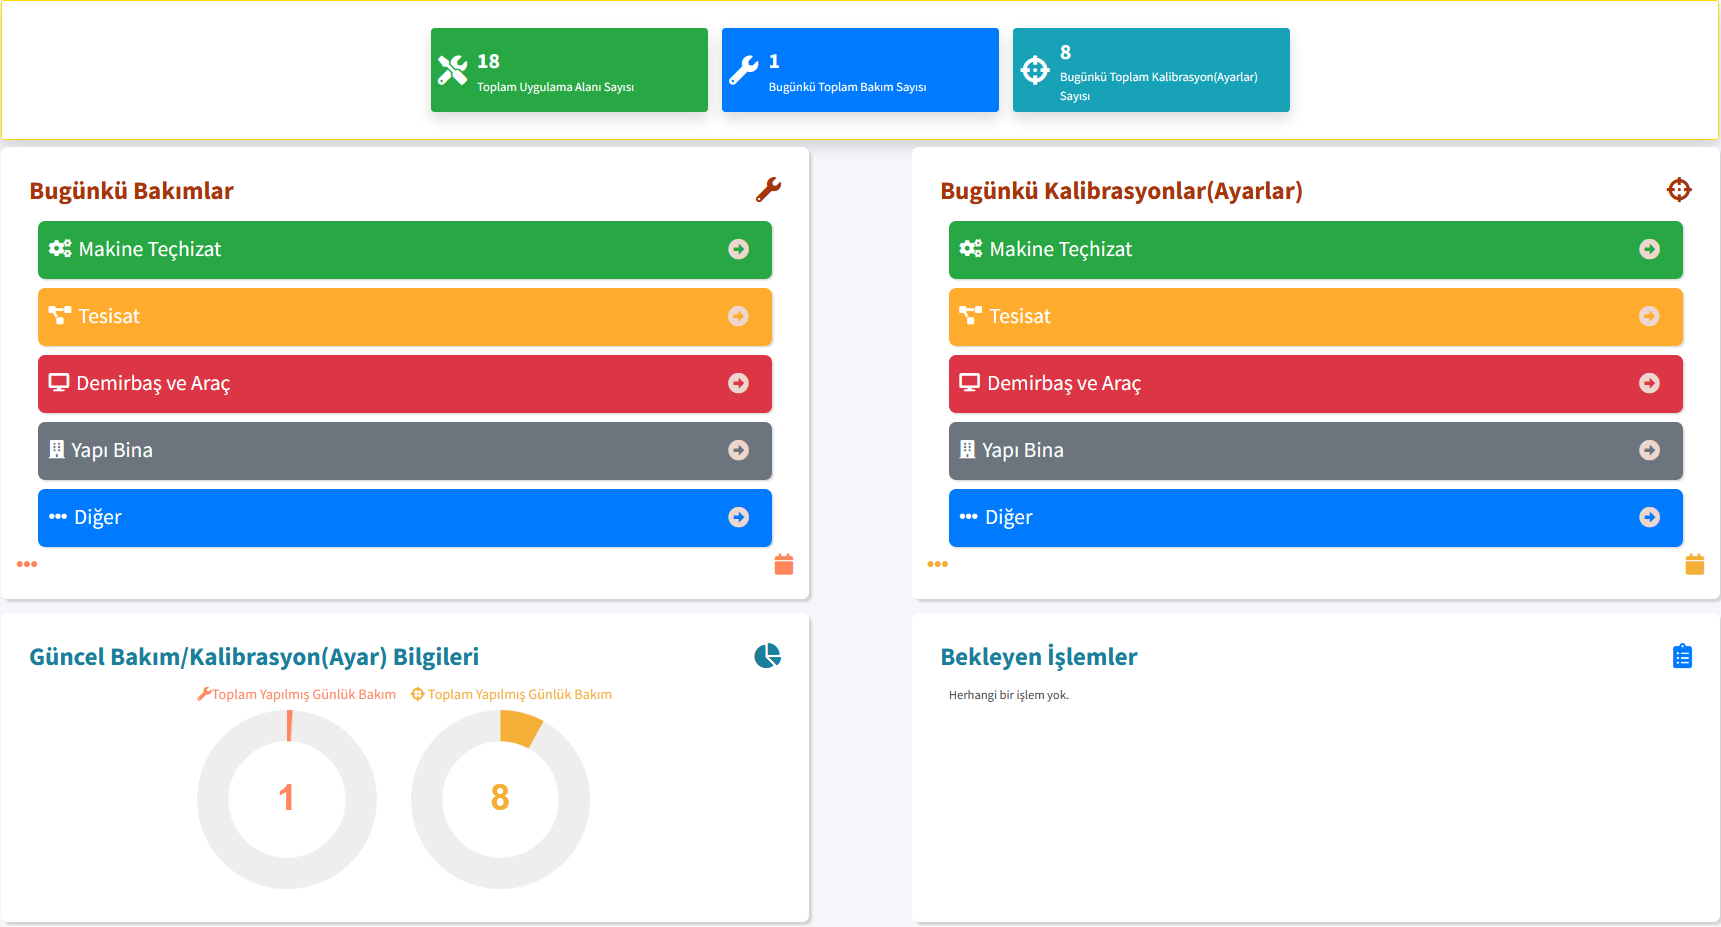This screenshot has width=1721, height=927.
Task: Open the orange calendar icon under Bugünkü Bakımlar
Action: tap(784, 565)
